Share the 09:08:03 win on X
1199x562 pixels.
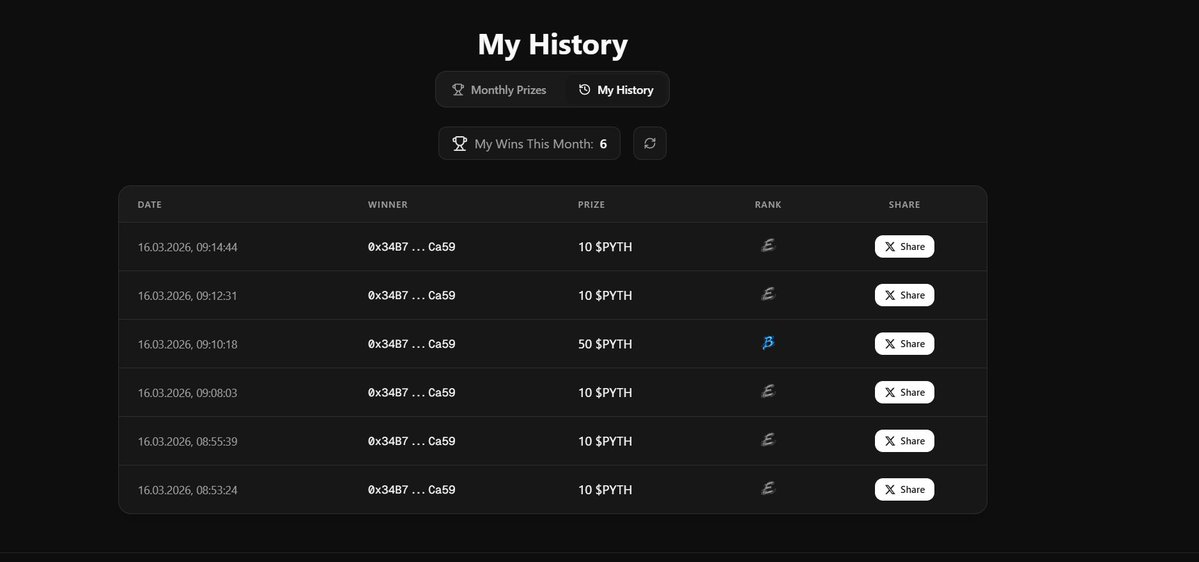[905, 392]
